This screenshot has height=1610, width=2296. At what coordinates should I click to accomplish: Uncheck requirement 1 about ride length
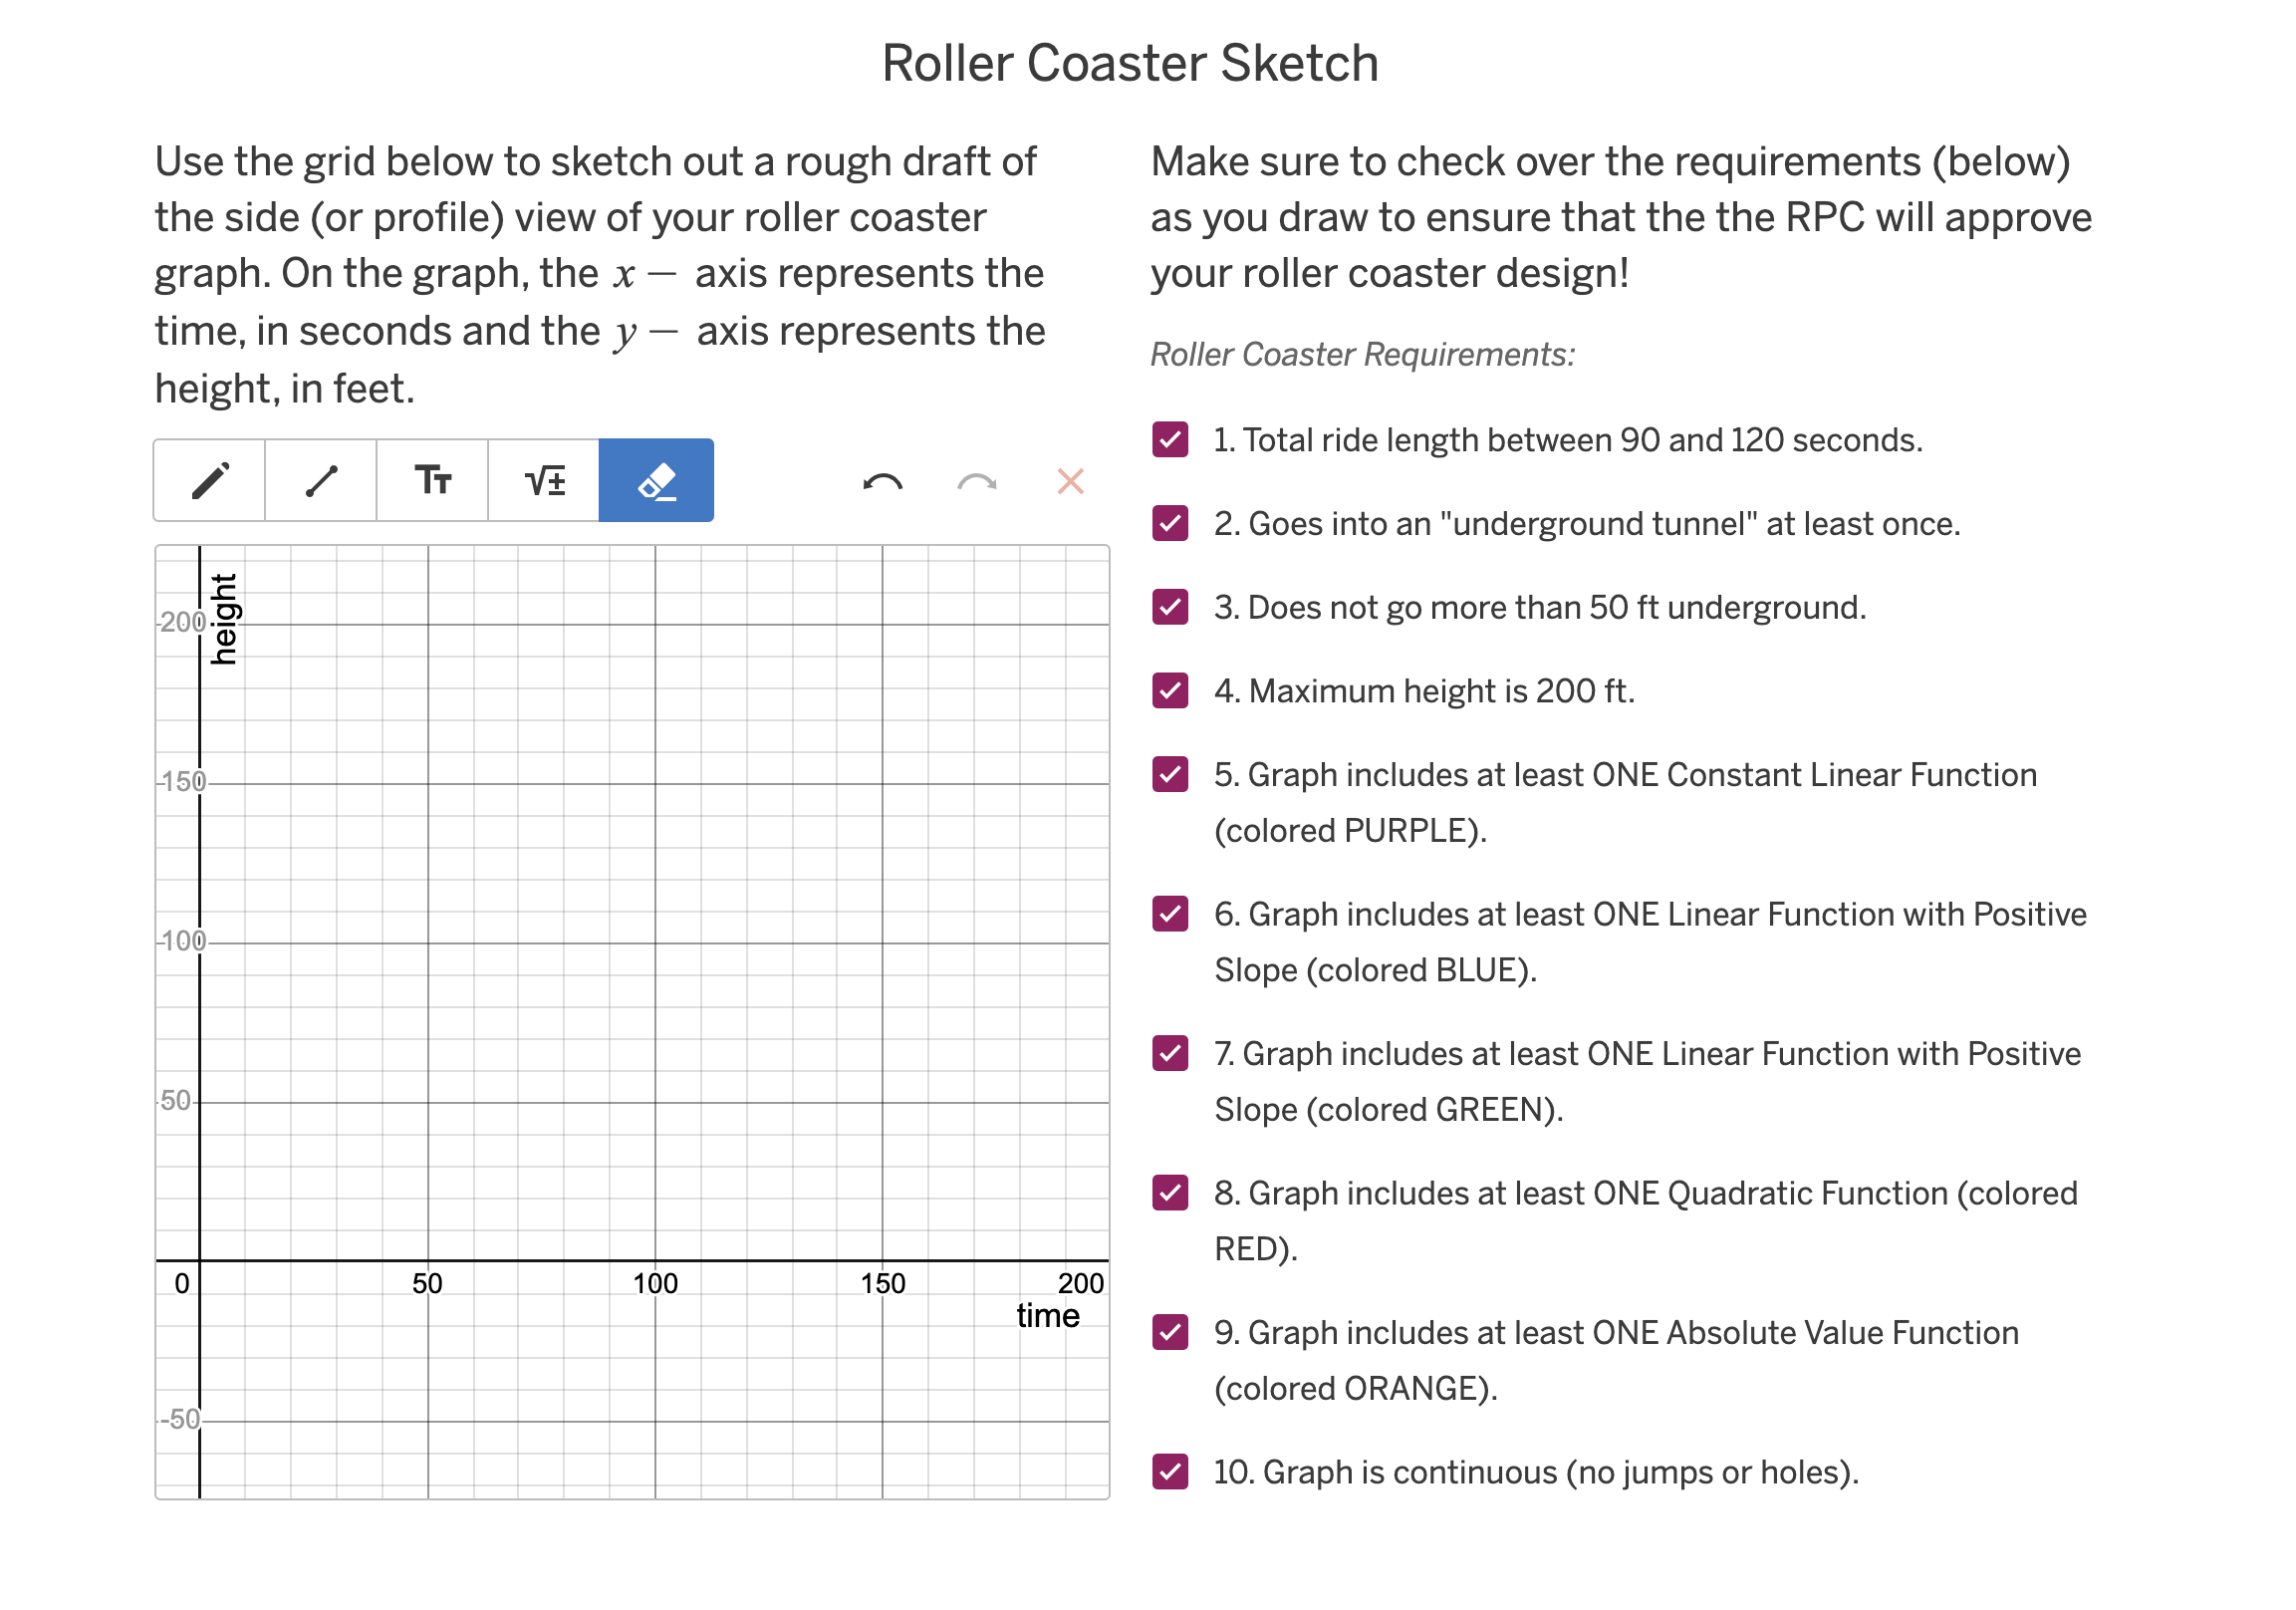coord(1170,439)
